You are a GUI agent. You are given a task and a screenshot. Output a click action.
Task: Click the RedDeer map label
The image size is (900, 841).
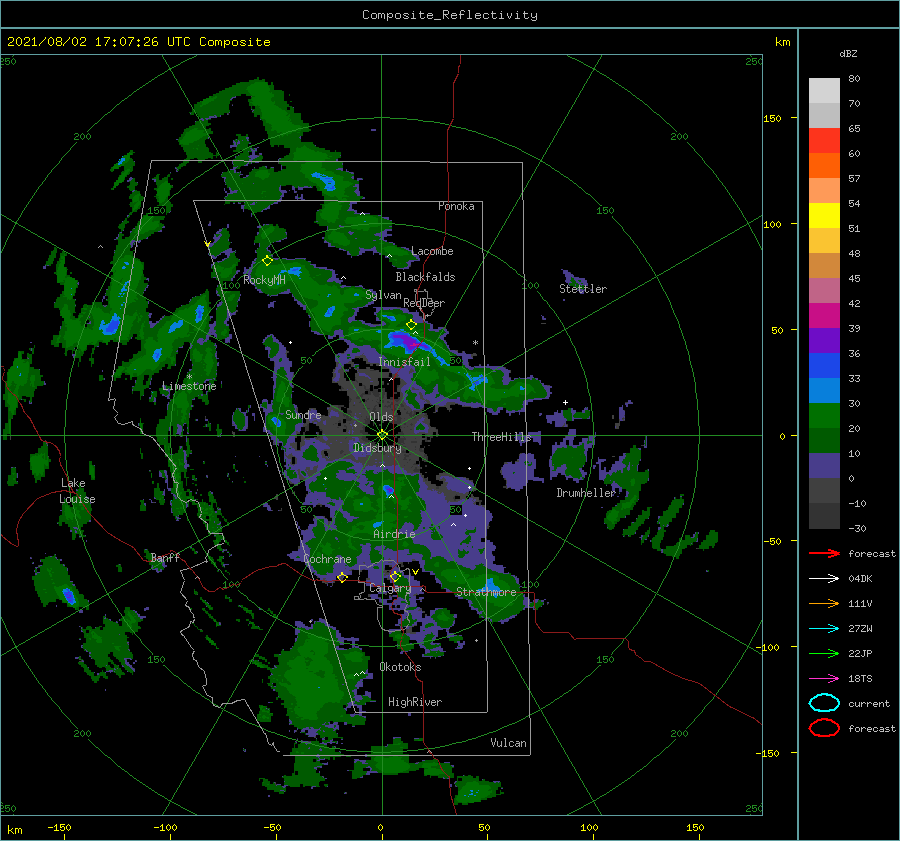(424, 303)
